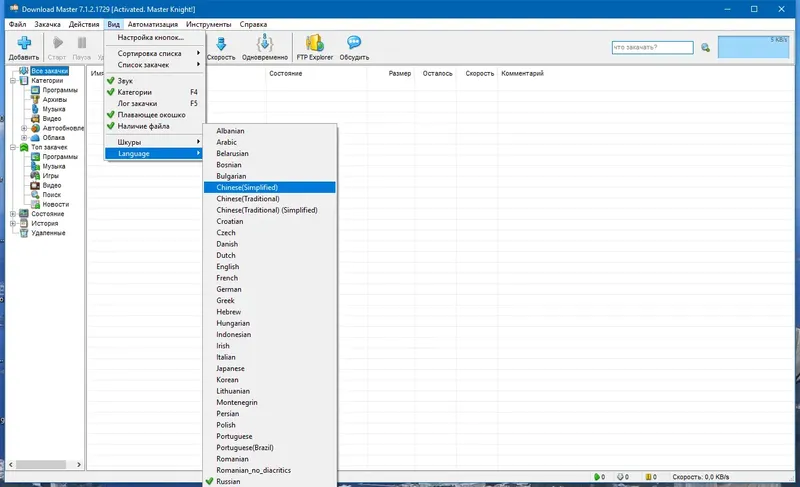This screenshot has height=487, width=800.
Task: Select the checked Russian language
Action: tap(270, 481)
